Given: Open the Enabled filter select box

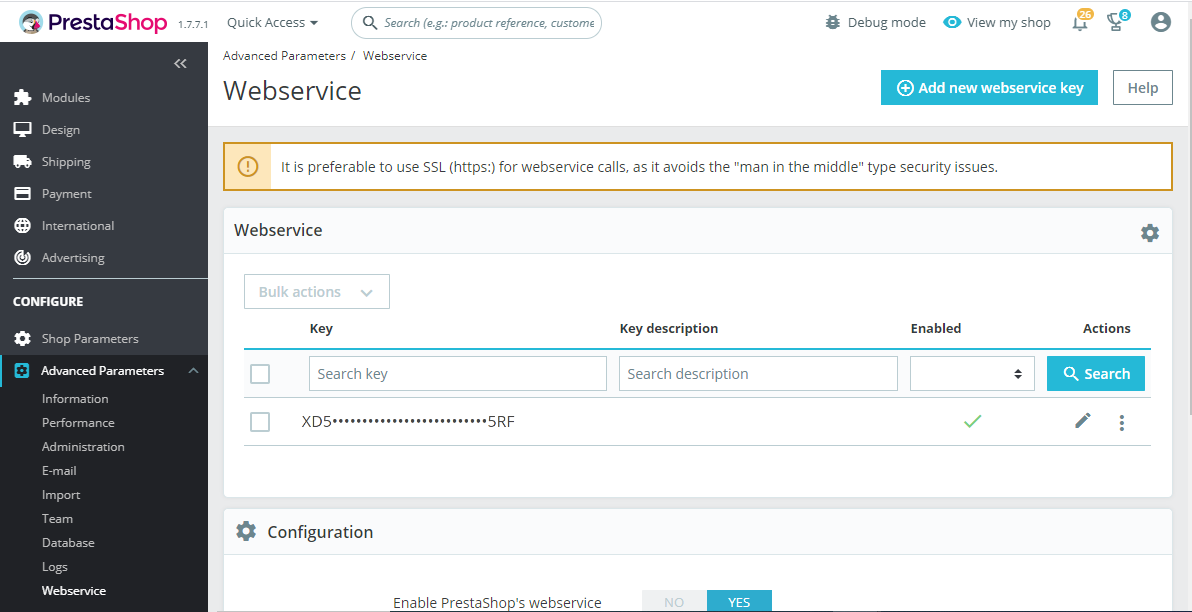Looking at the screenshot, I should (972, 373).
